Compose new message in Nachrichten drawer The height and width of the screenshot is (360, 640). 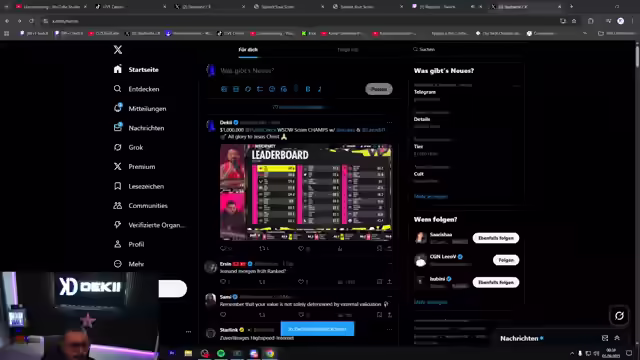[605, 338]
